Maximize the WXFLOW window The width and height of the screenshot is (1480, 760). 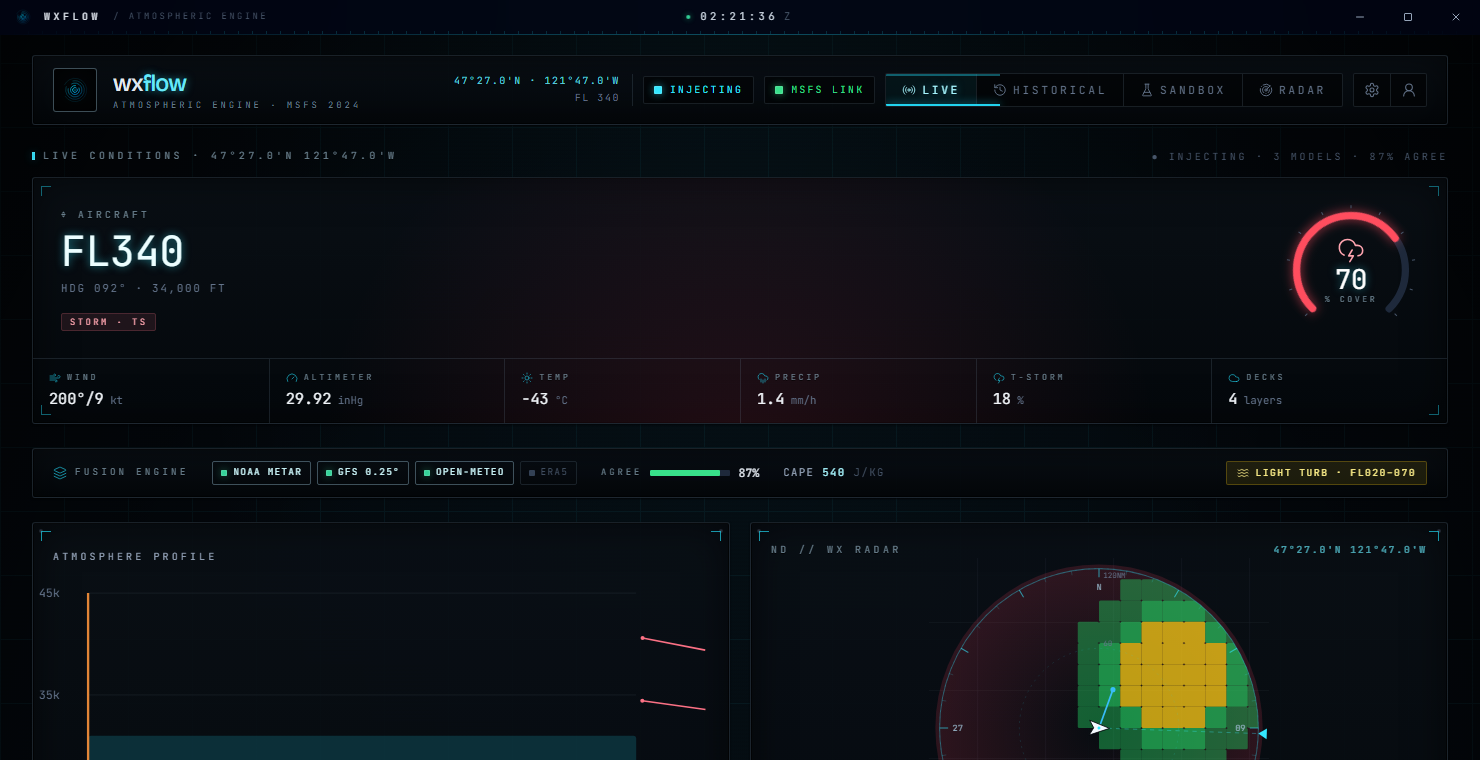point(1408,17)
